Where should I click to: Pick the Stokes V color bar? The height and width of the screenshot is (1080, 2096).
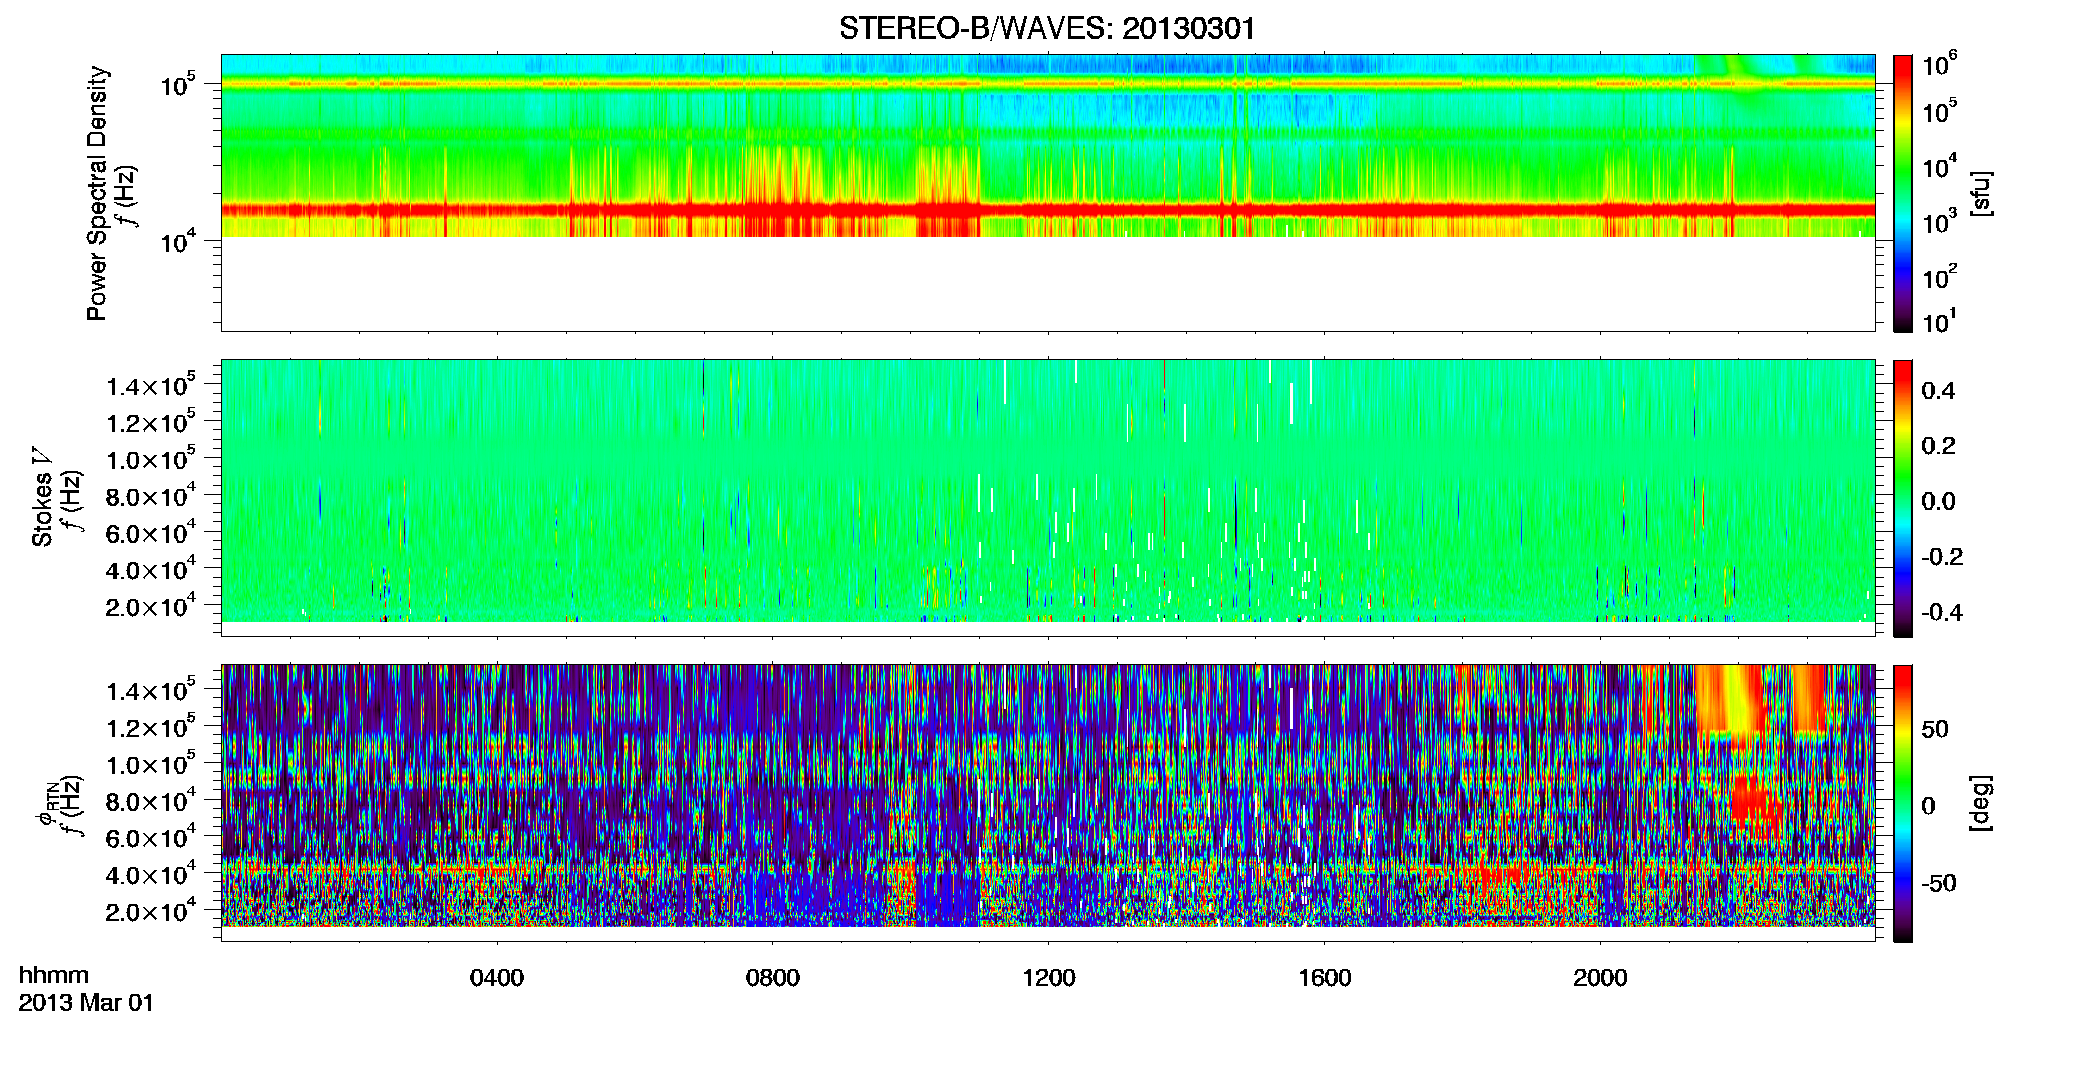[1903, 498]
